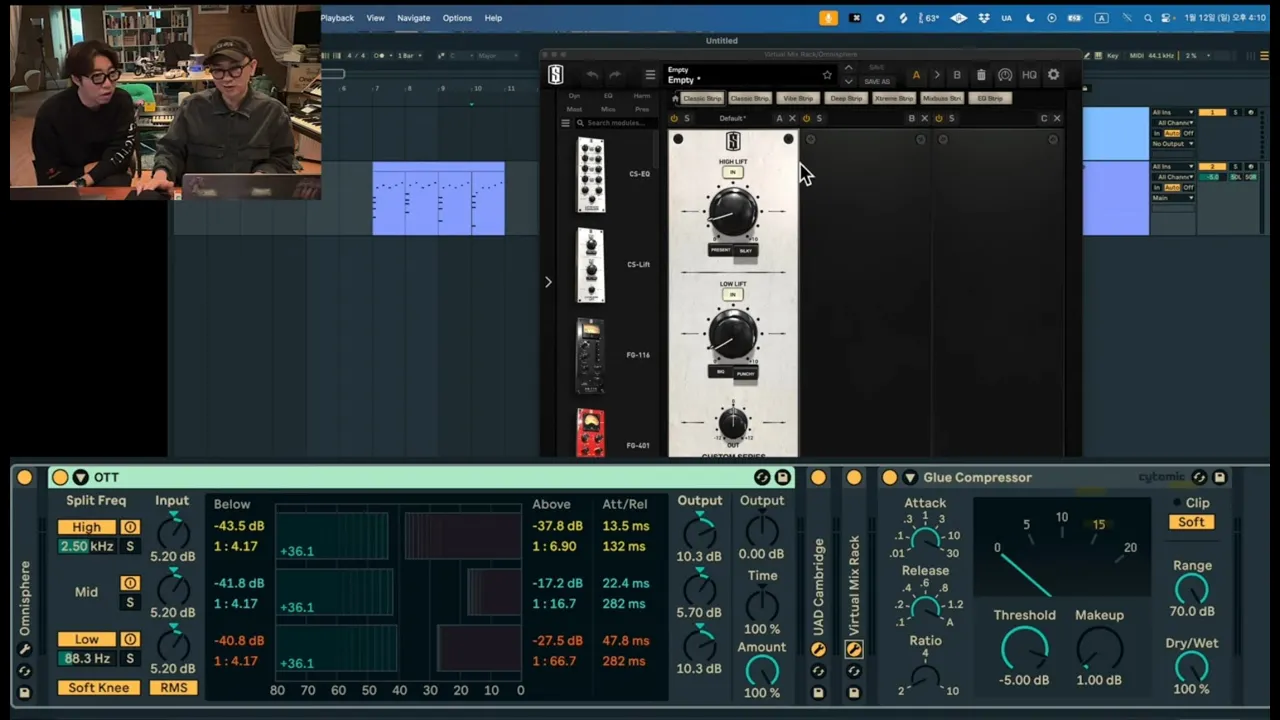Screen dimensions: 1280x720
Task: Select the Xtreme Strip tab
Action: tap(894, 98)
